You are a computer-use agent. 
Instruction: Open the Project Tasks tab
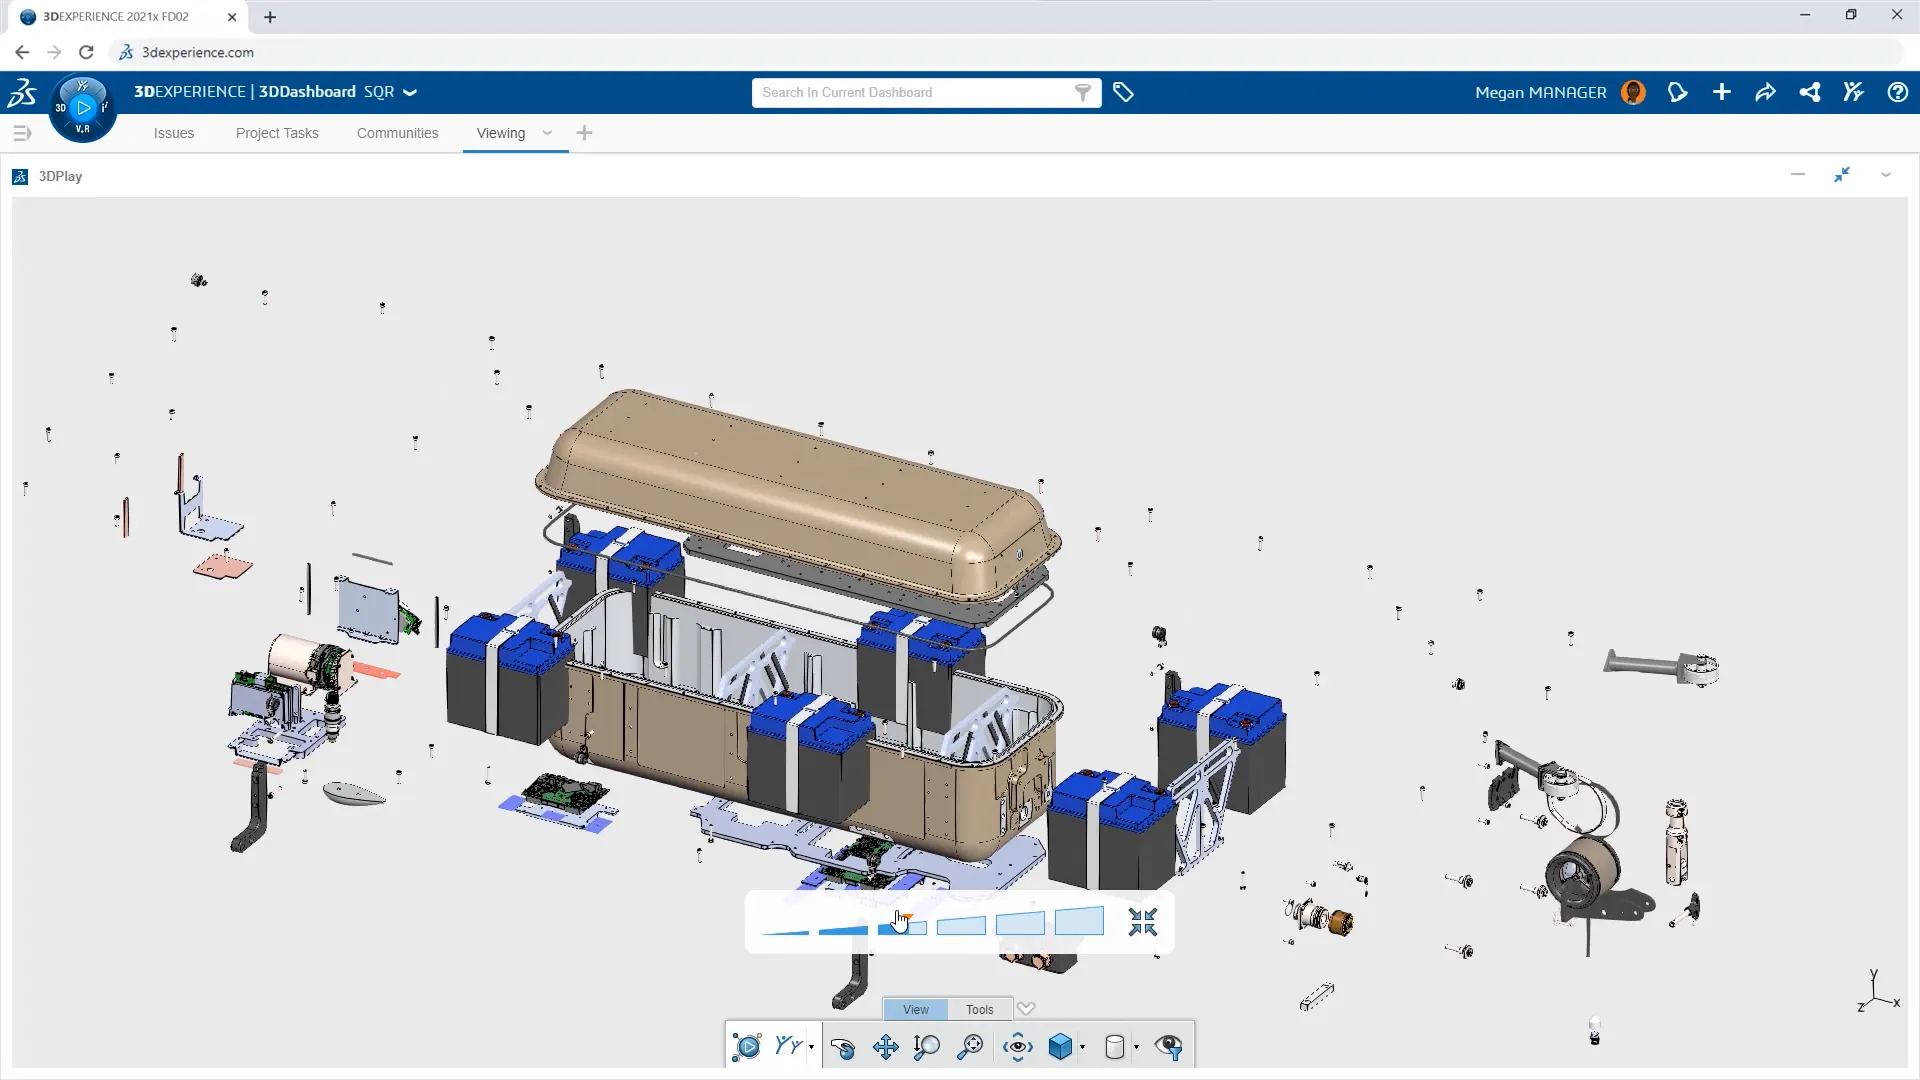pos(276,133)
